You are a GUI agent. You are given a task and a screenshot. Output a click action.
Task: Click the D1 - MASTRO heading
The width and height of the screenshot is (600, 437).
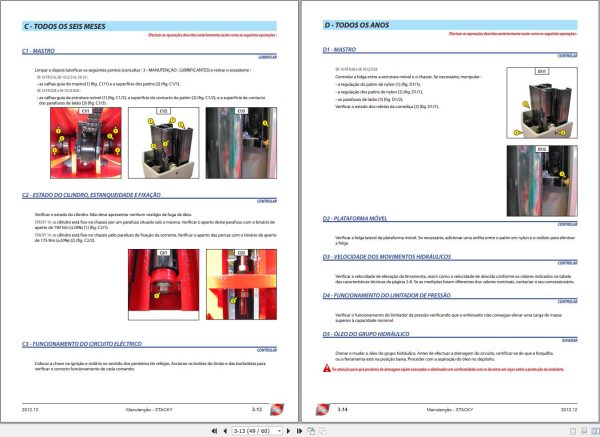pos(339,49)
